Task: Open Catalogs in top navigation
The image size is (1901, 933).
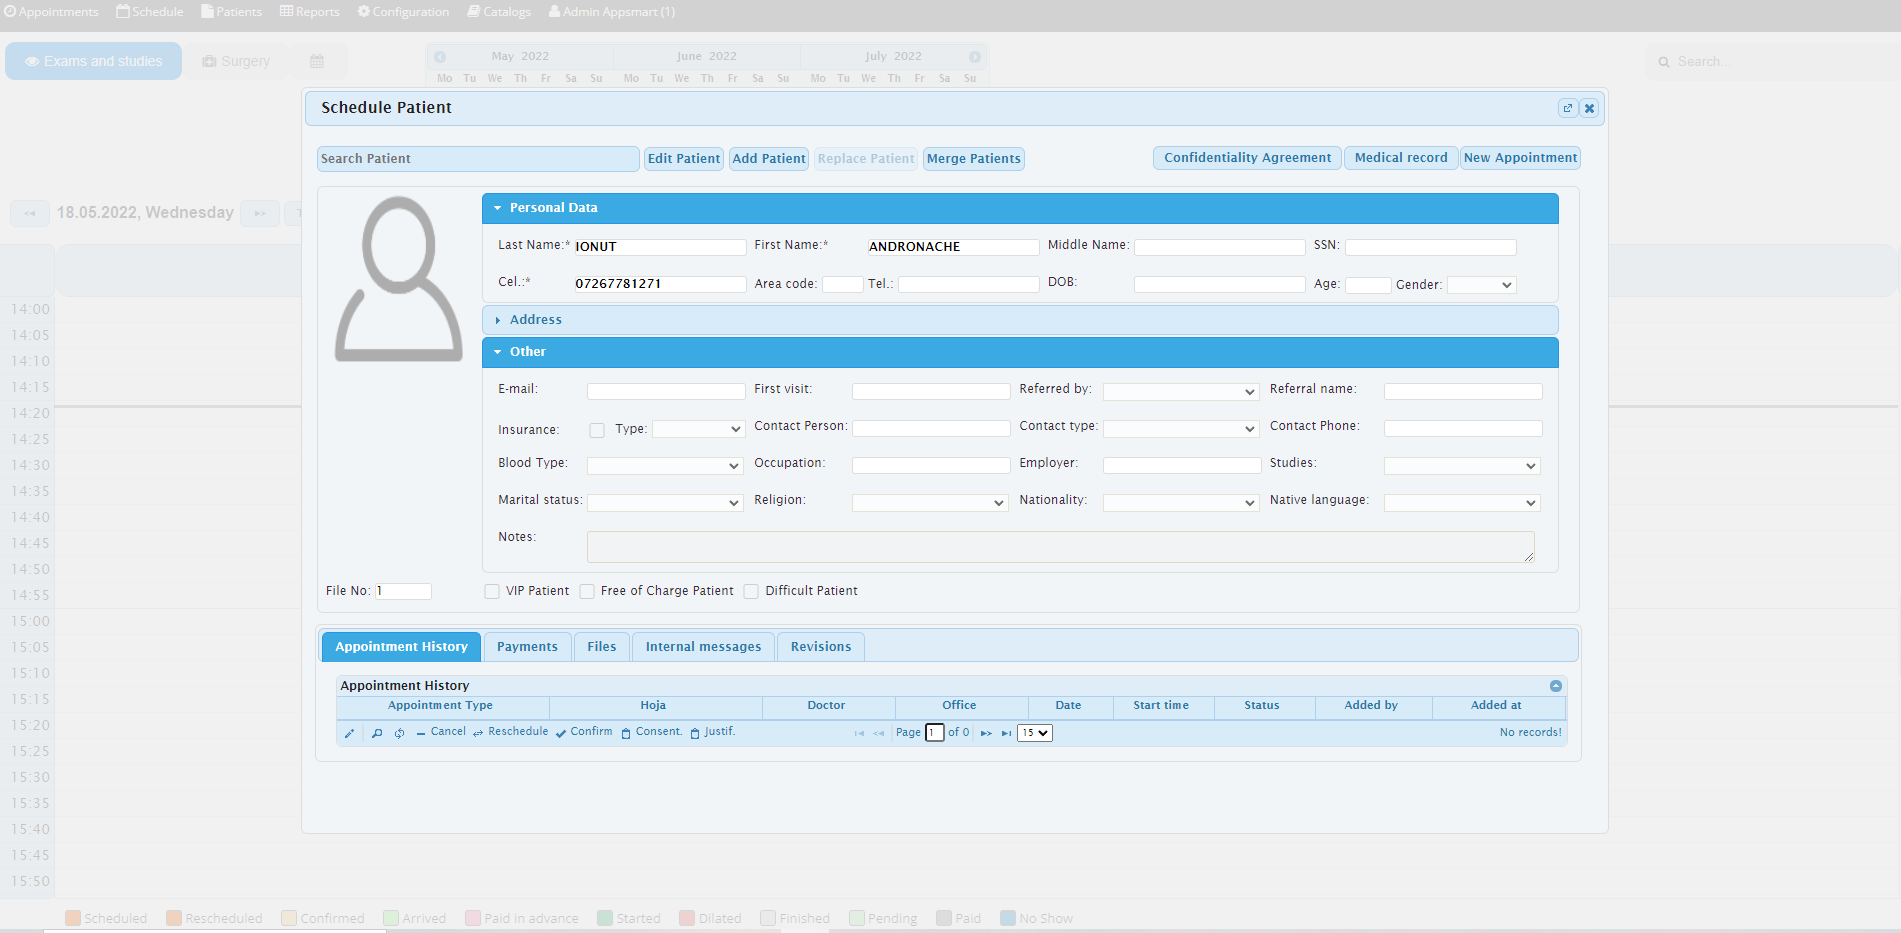Action: [x=499, y=12]
